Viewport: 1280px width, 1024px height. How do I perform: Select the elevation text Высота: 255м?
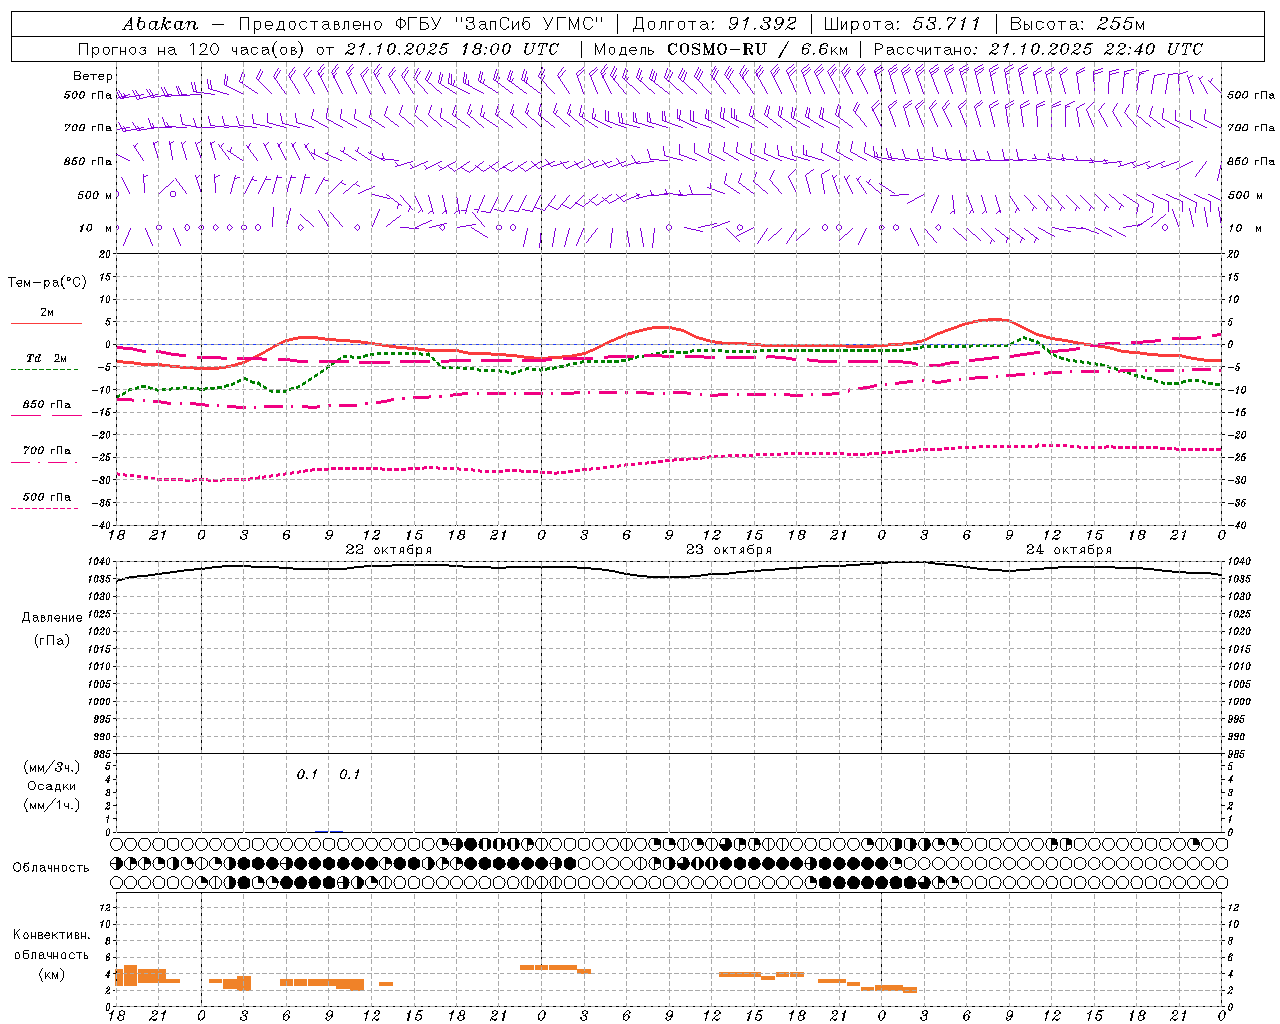pos(1077,24)
